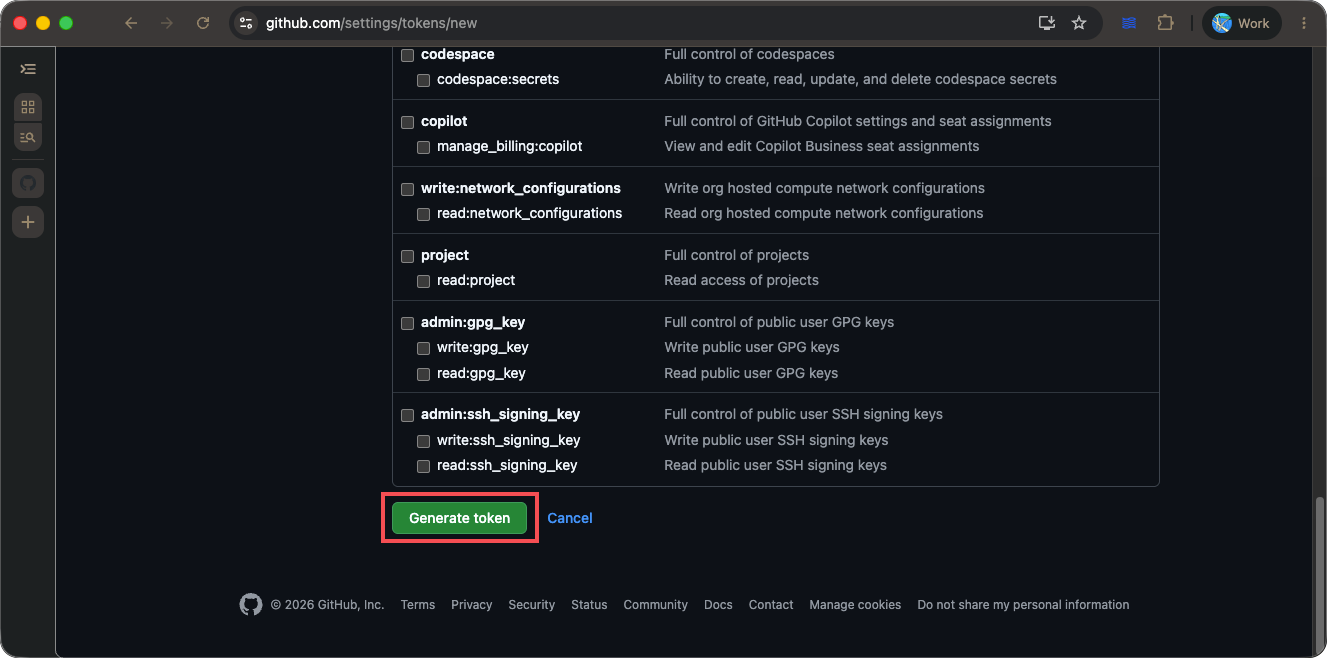This screenshot has width=1327, height=658.
Task: Enable the copilot scope checkbox
Action: pos(407,122)
